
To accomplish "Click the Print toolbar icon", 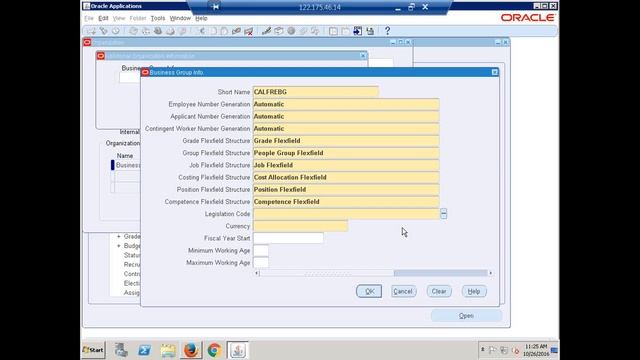I will [170, 31].
